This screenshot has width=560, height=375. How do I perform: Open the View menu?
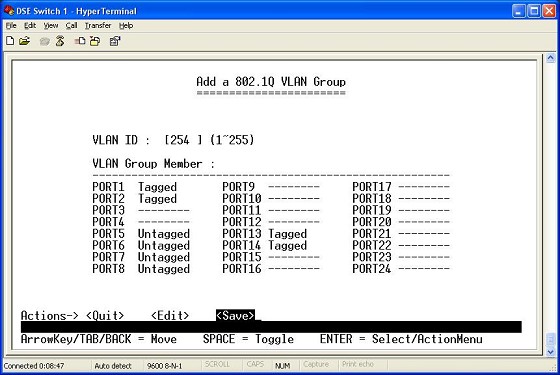click(51, 25)
